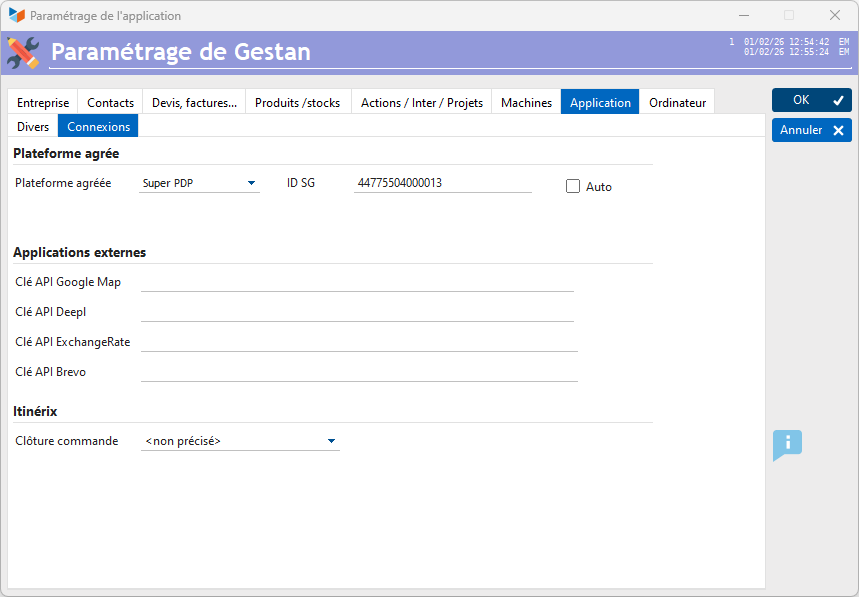Screen dimensions: 859x597
Task: Confirm with the OK button
Action: 812,100
